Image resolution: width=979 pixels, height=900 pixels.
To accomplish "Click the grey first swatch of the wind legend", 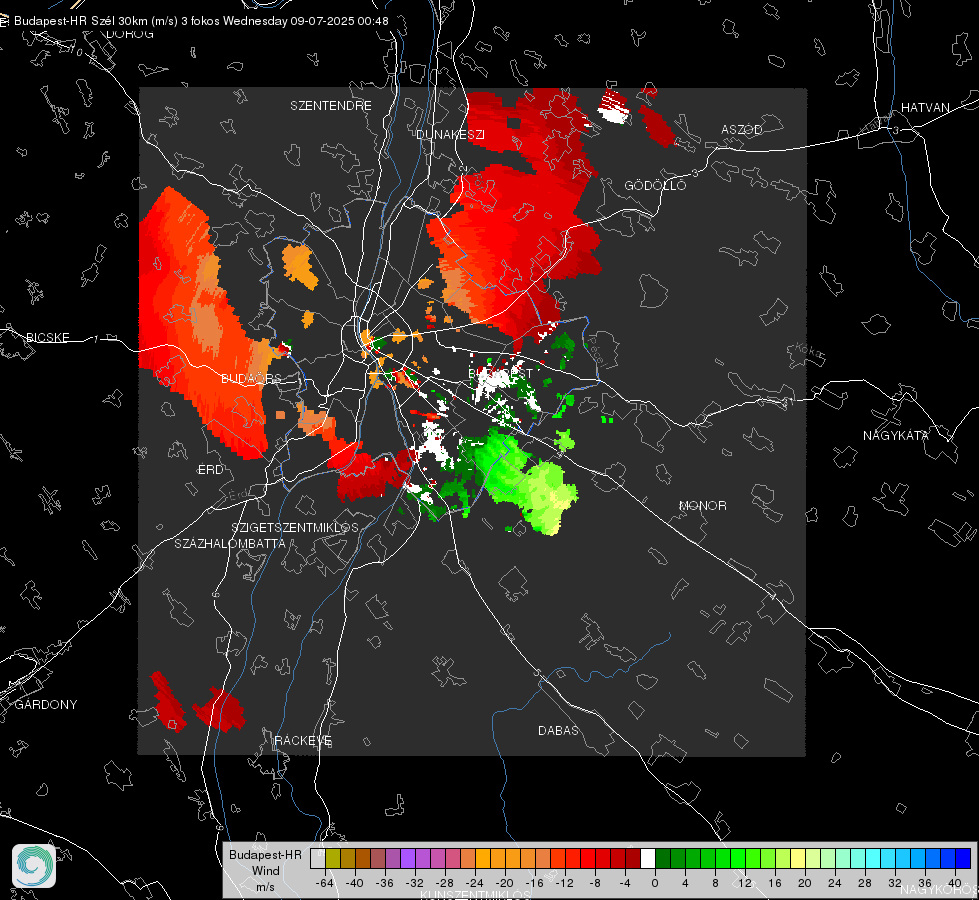I will [318, 859].
